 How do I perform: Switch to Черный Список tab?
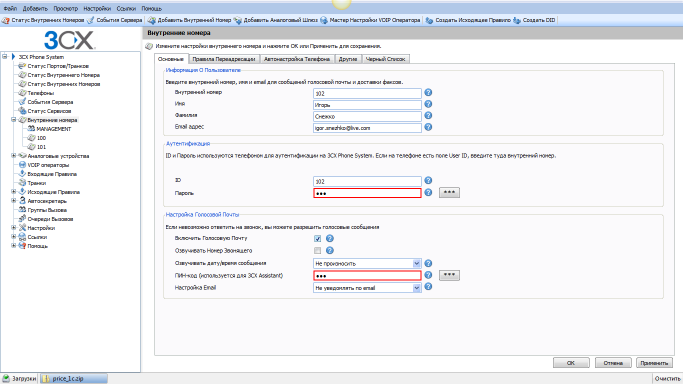[385, 59]
